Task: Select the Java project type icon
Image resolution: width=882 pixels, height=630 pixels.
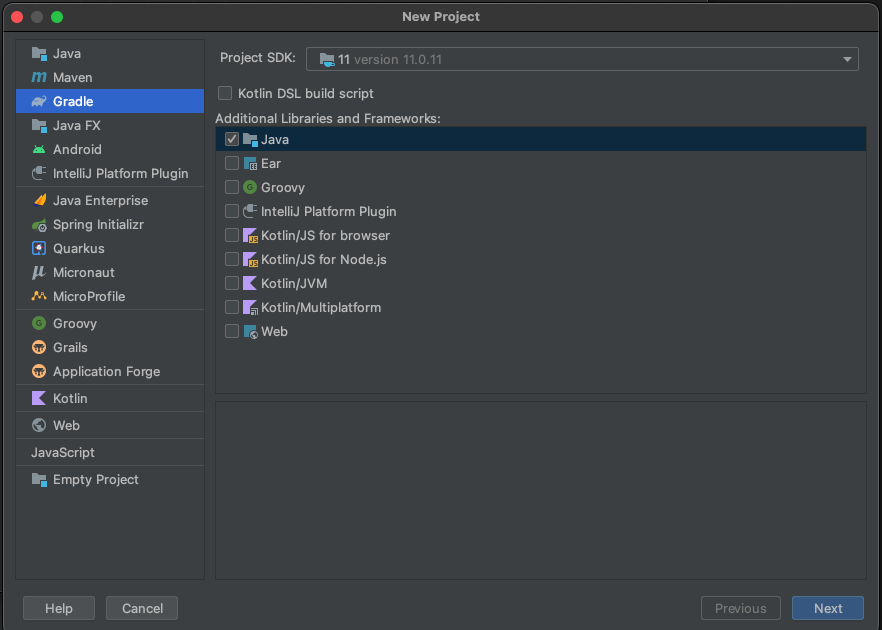Action: [39, 53]
